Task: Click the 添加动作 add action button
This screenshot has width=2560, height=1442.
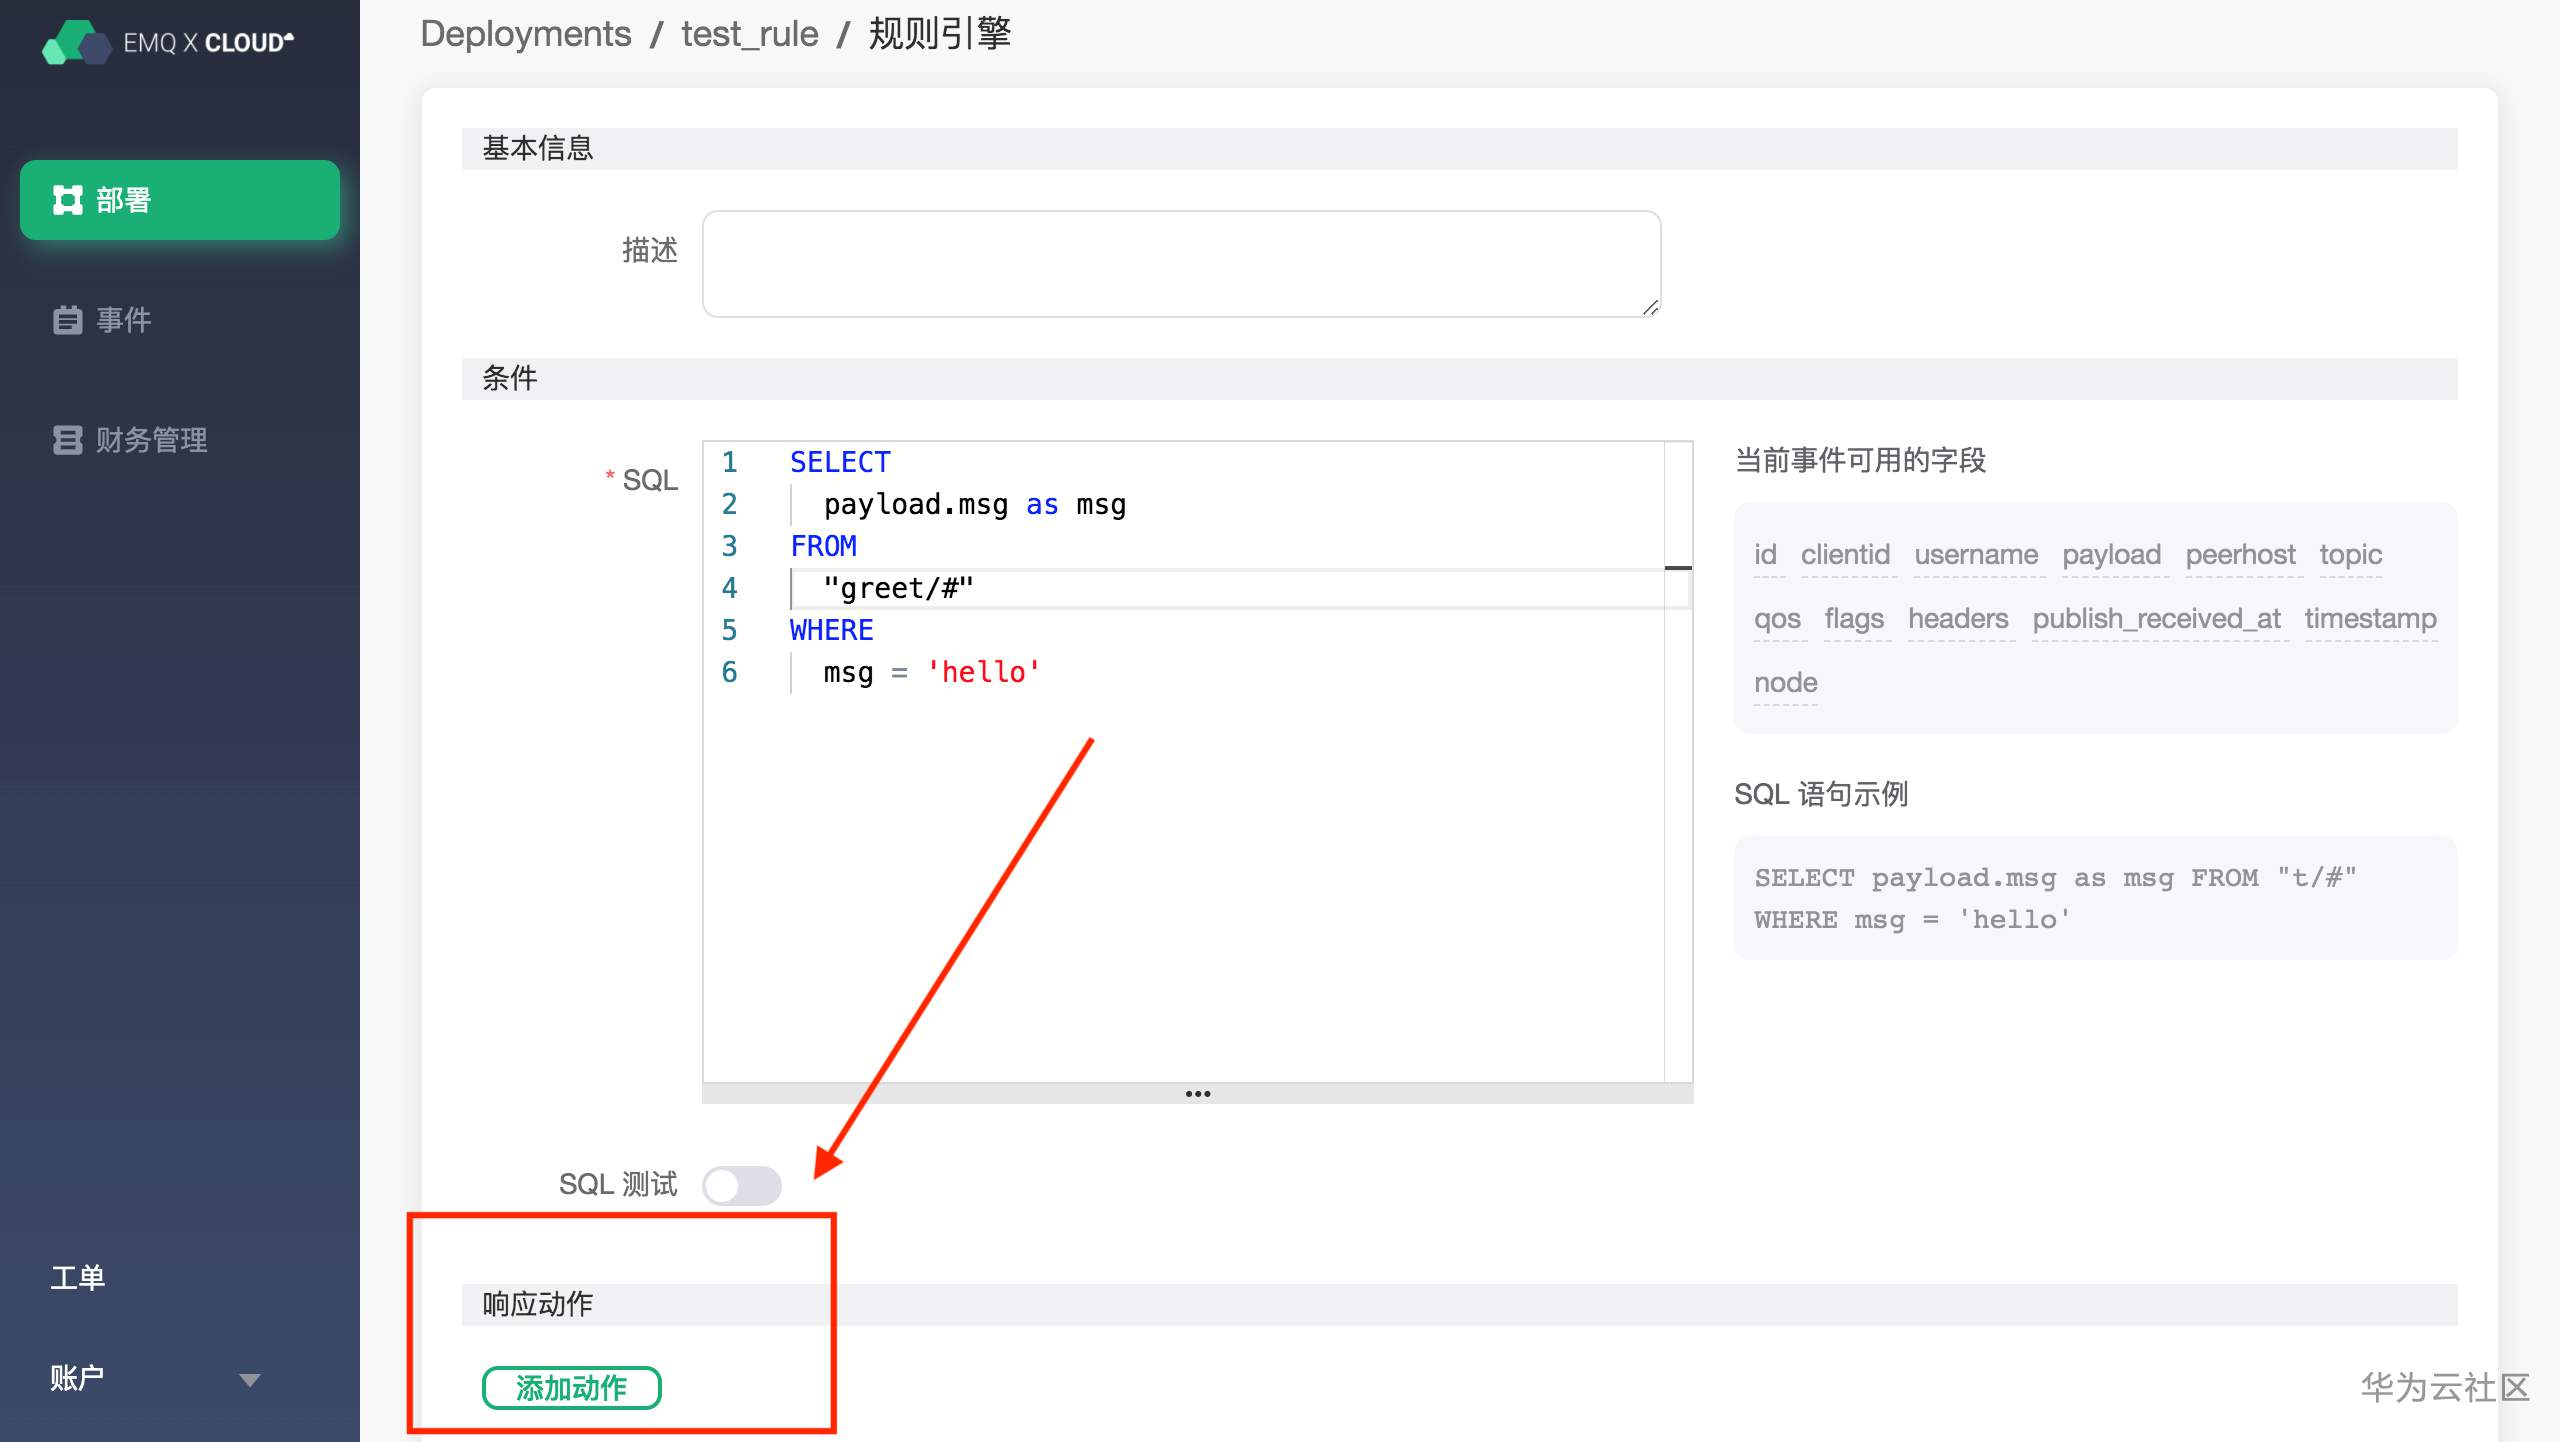Action: tap(571, 1388)
